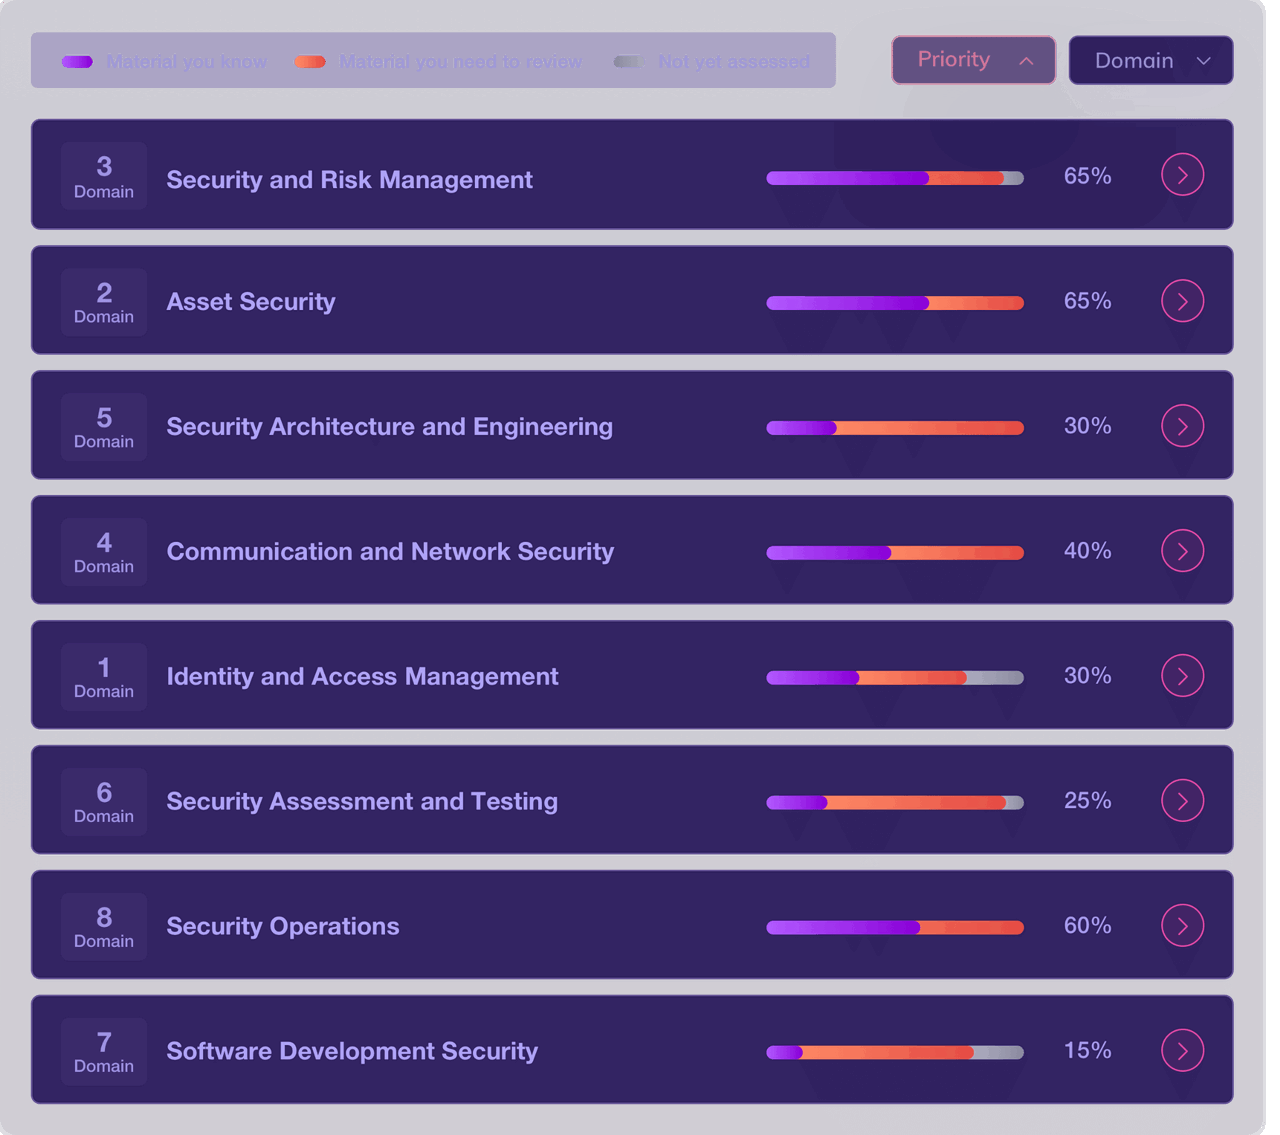Click the '3 Domain' number badge
The width and height of the screenshot is (1280, 1135).
[x=104, y=176]
